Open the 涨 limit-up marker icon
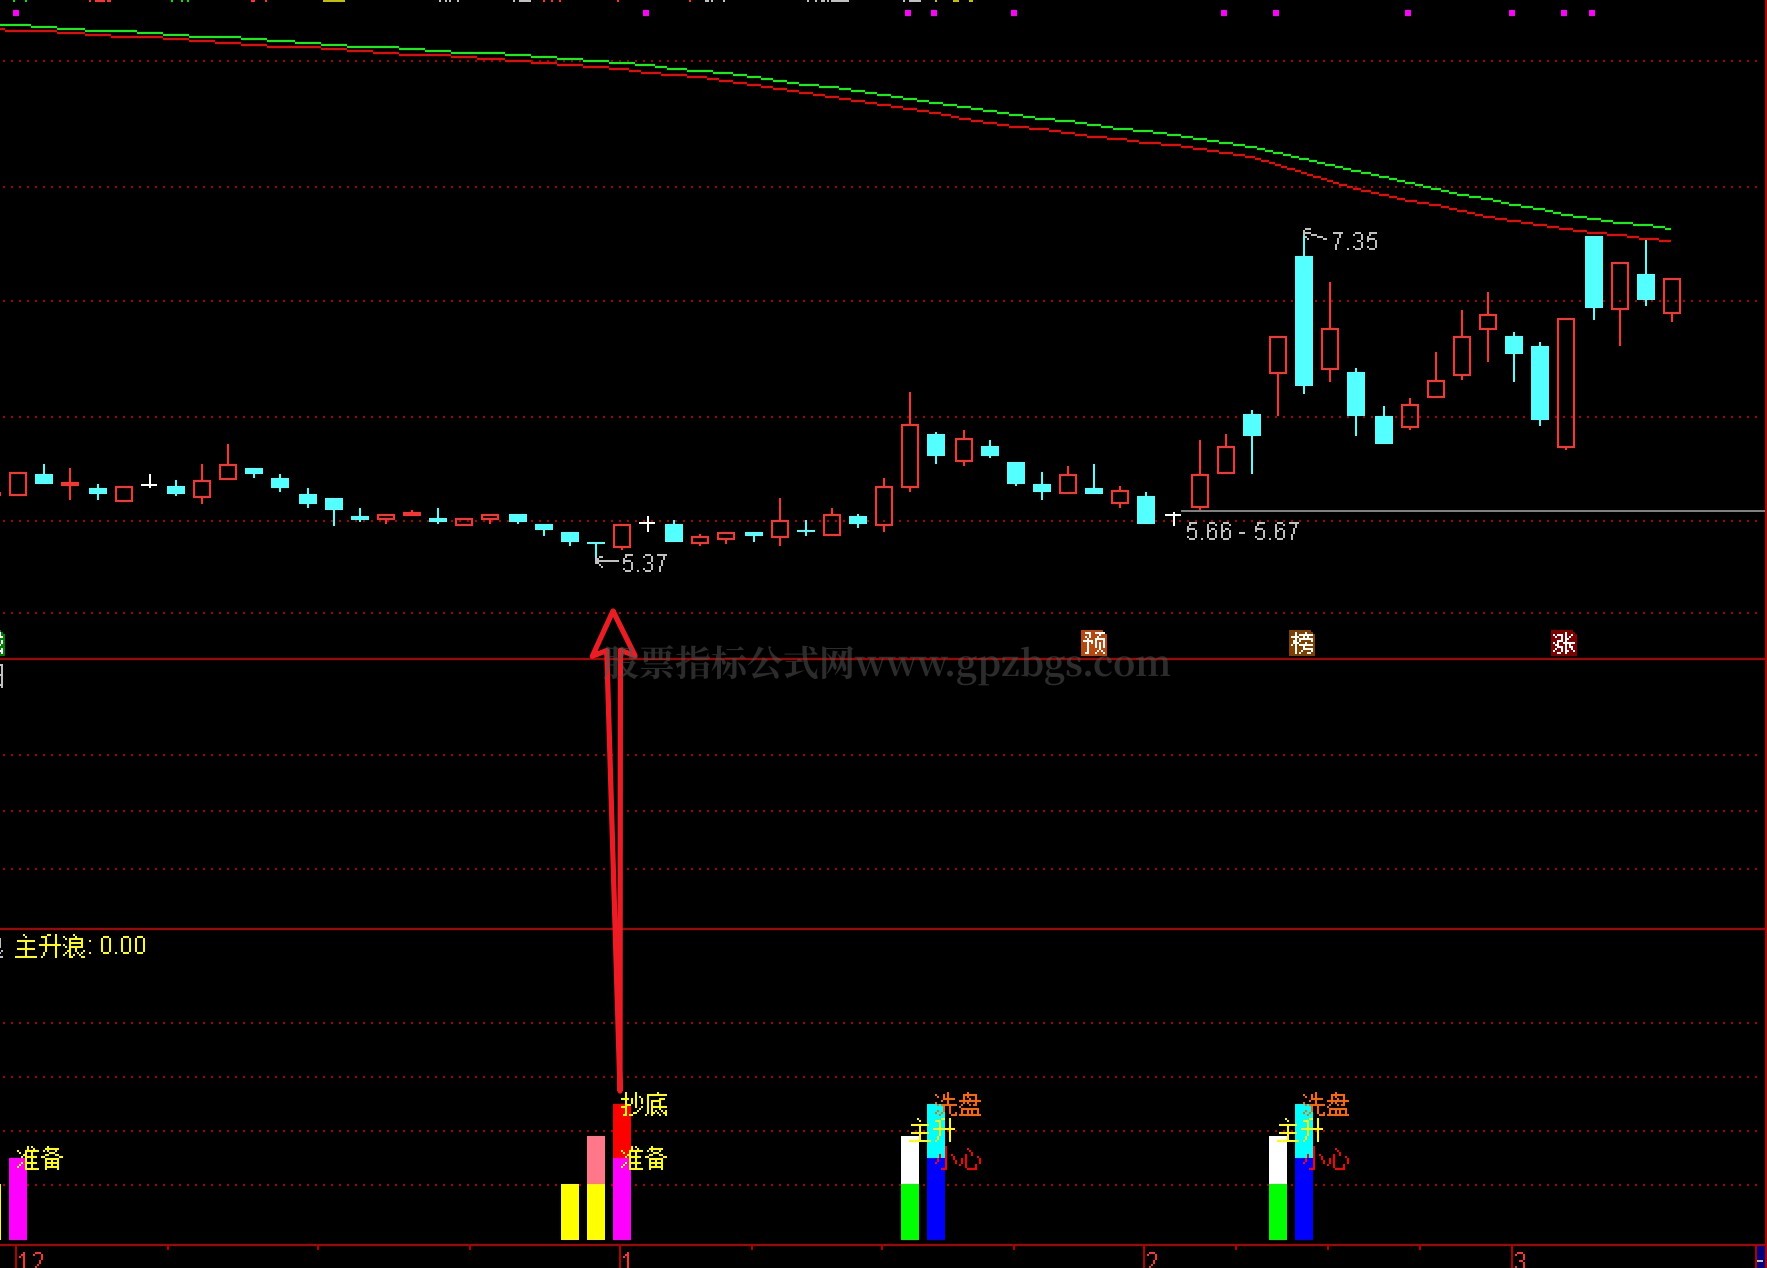The width and height of the screenshot is (1767, 1268). tap(1563, 643)
